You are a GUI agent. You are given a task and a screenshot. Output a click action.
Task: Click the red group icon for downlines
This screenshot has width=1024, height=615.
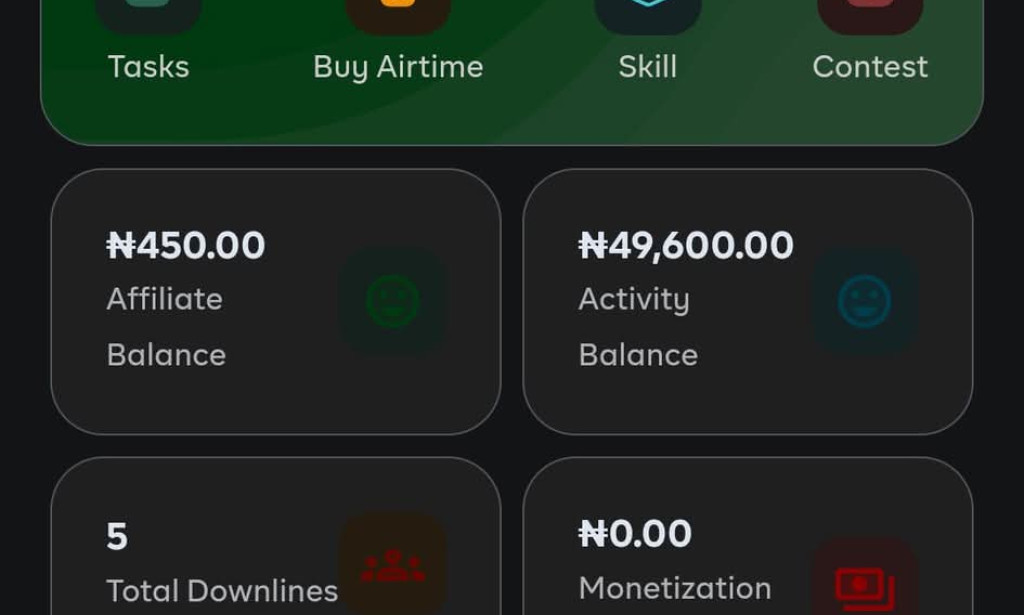[393, 565]
